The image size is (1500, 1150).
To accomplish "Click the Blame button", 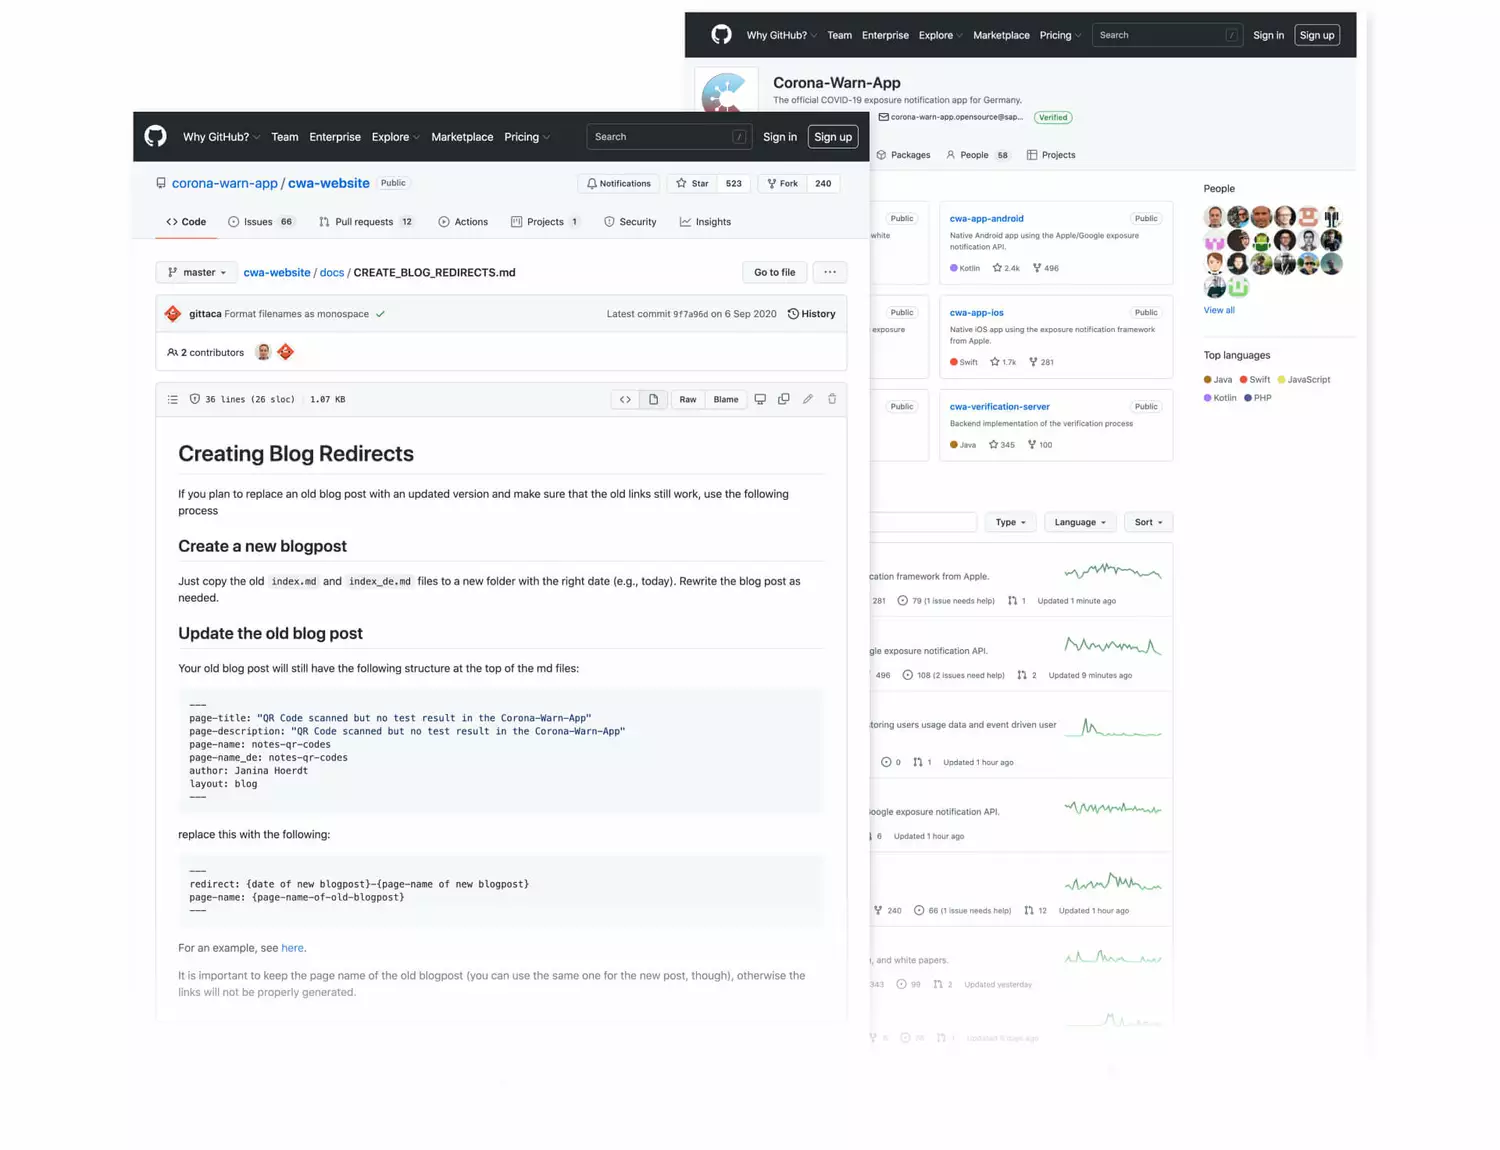I will pyautogui.click(x=726, y=399).
